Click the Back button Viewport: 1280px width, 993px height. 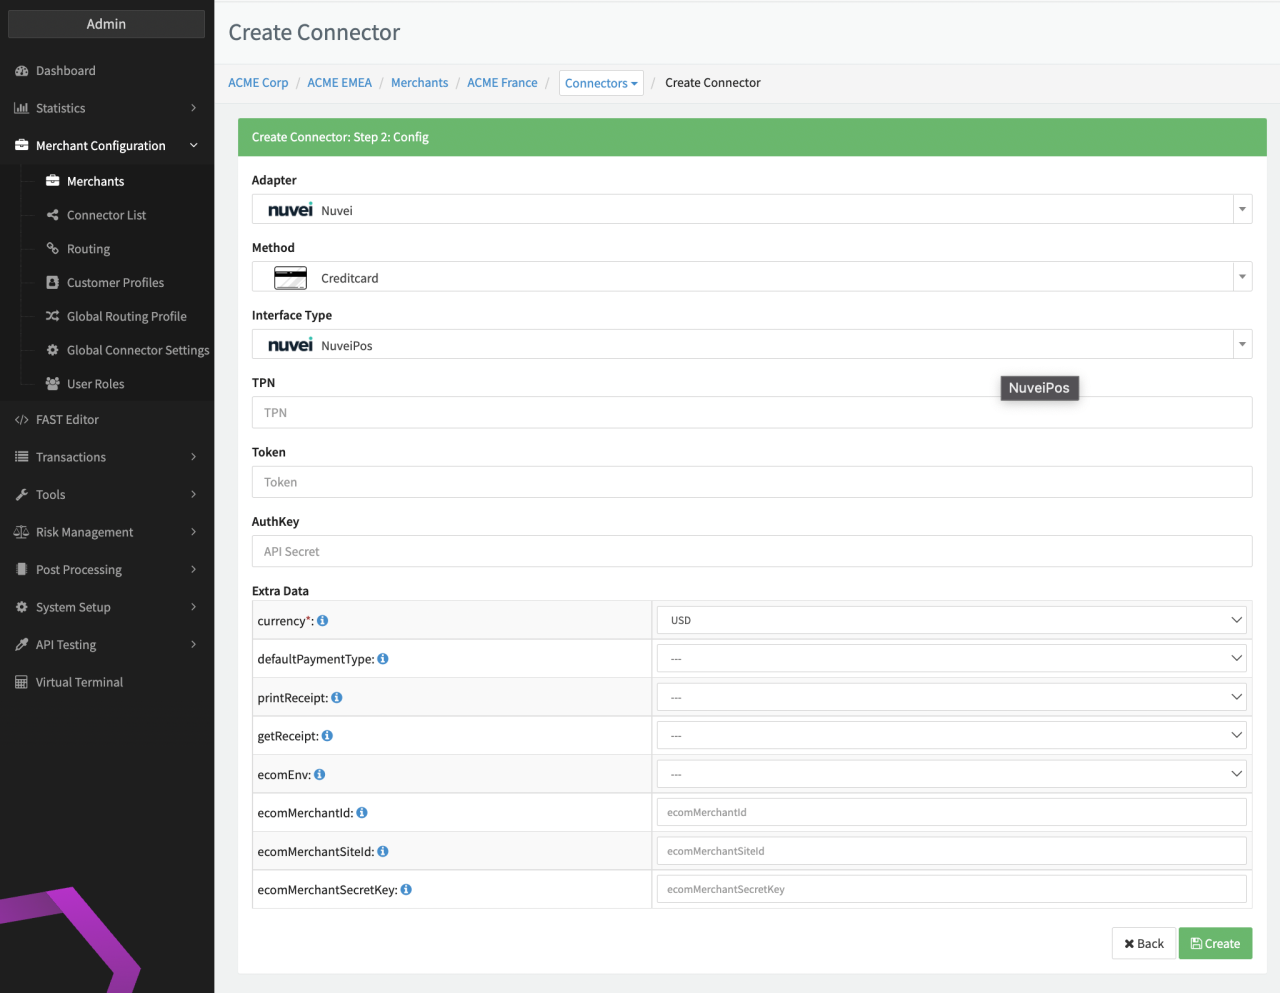point(1143,944)
